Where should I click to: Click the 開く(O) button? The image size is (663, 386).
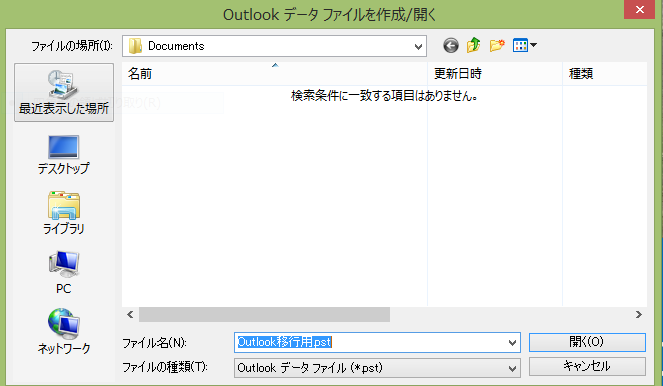tap(587, 342)
